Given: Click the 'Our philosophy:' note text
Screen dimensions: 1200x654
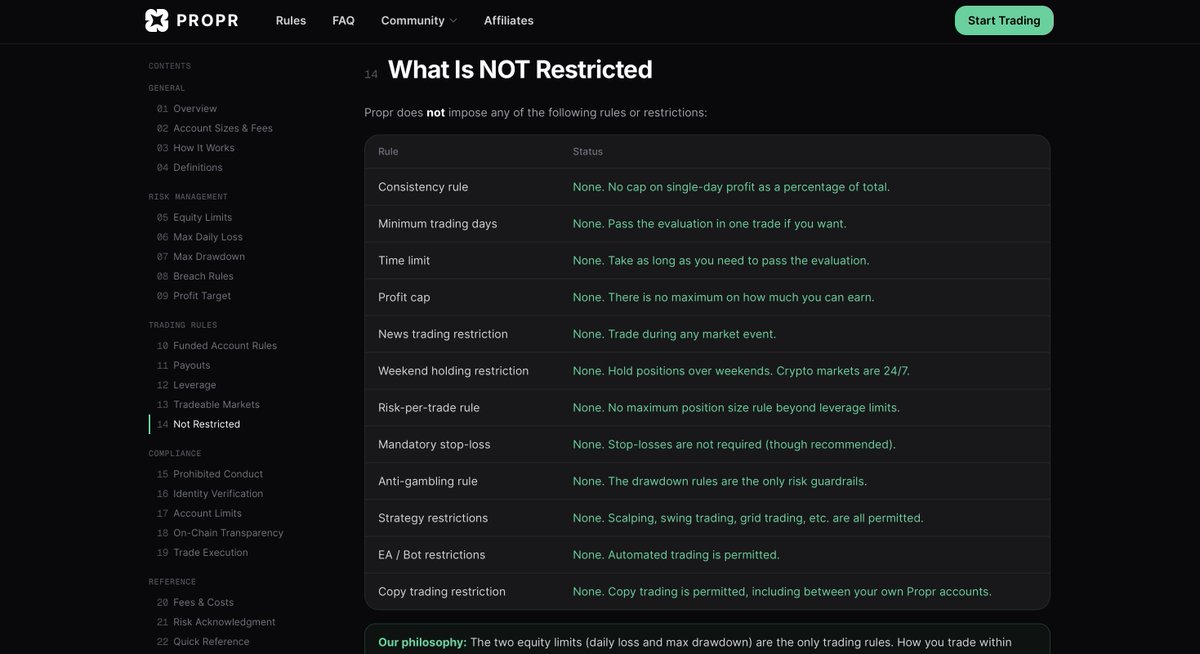Looking at the screenshot, I should pyautogui.click(x=422, y=642).
